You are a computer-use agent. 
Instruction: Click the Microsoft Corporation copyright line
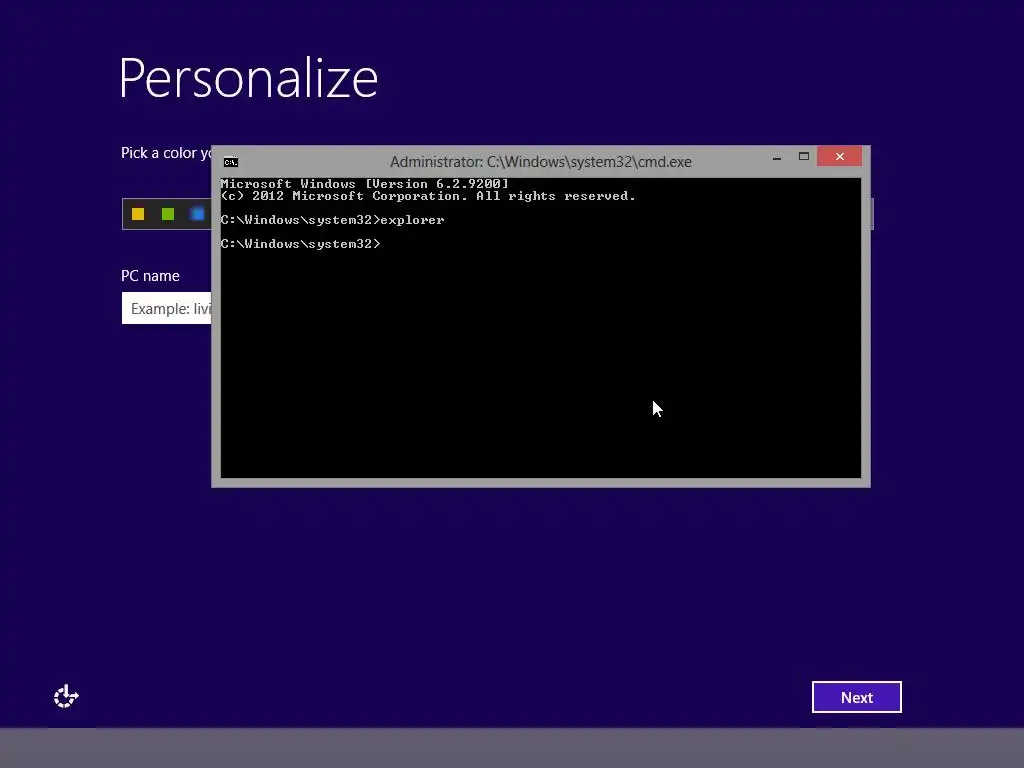coord(428,196)
